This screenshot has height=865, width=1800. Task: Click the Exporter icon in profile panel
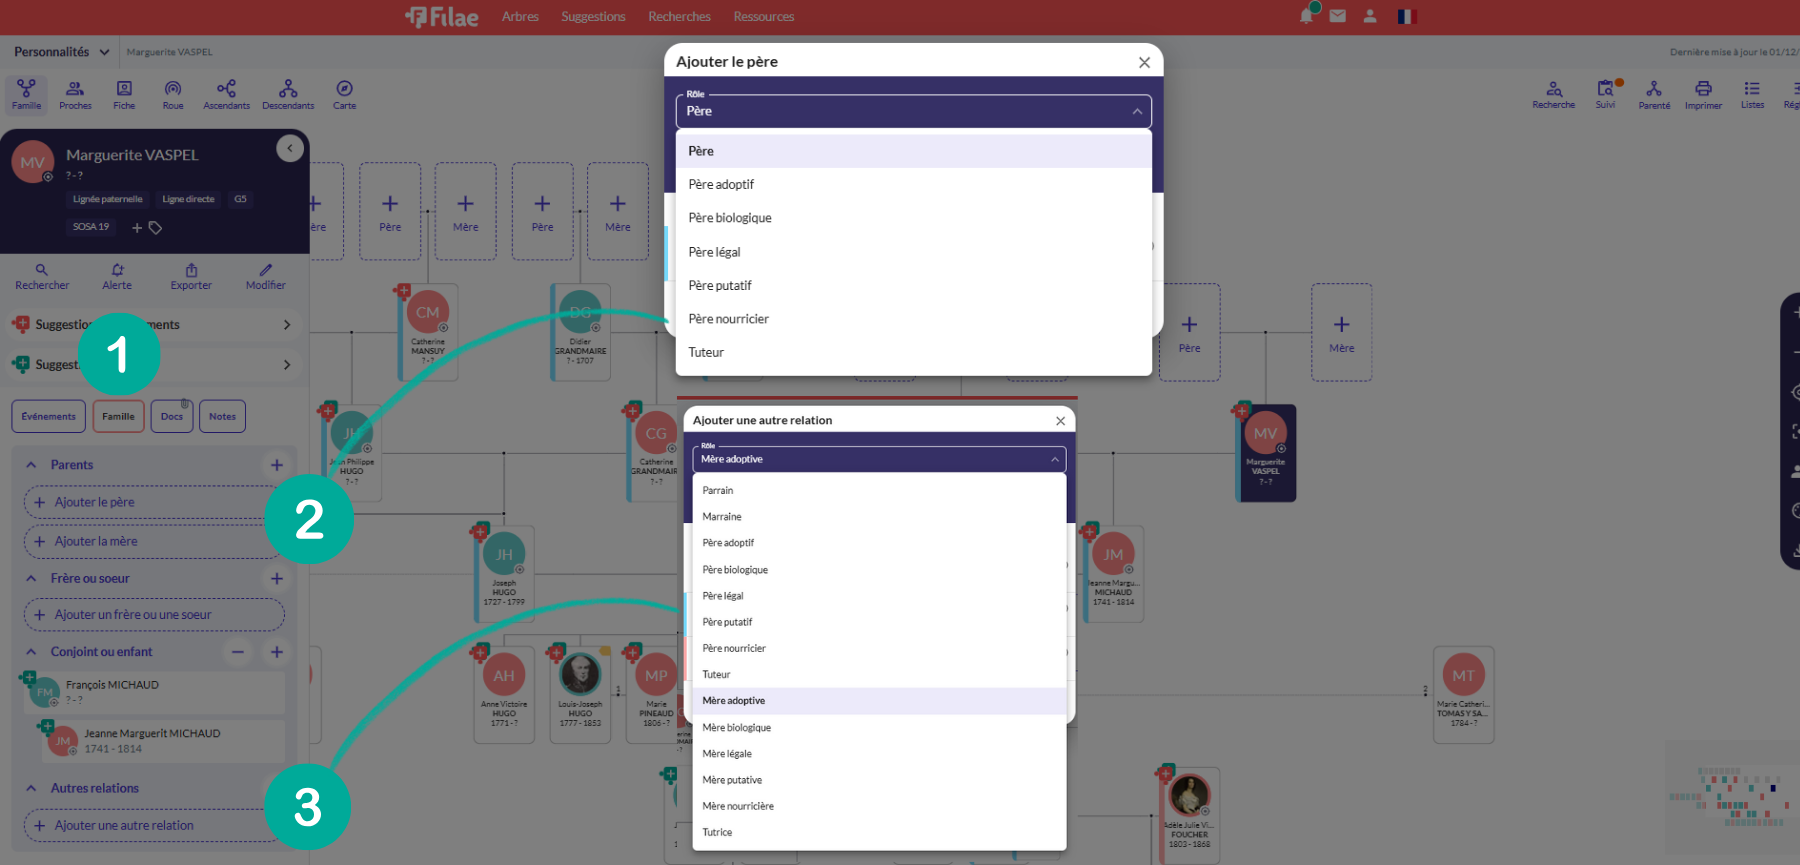[x=191, y=276]
